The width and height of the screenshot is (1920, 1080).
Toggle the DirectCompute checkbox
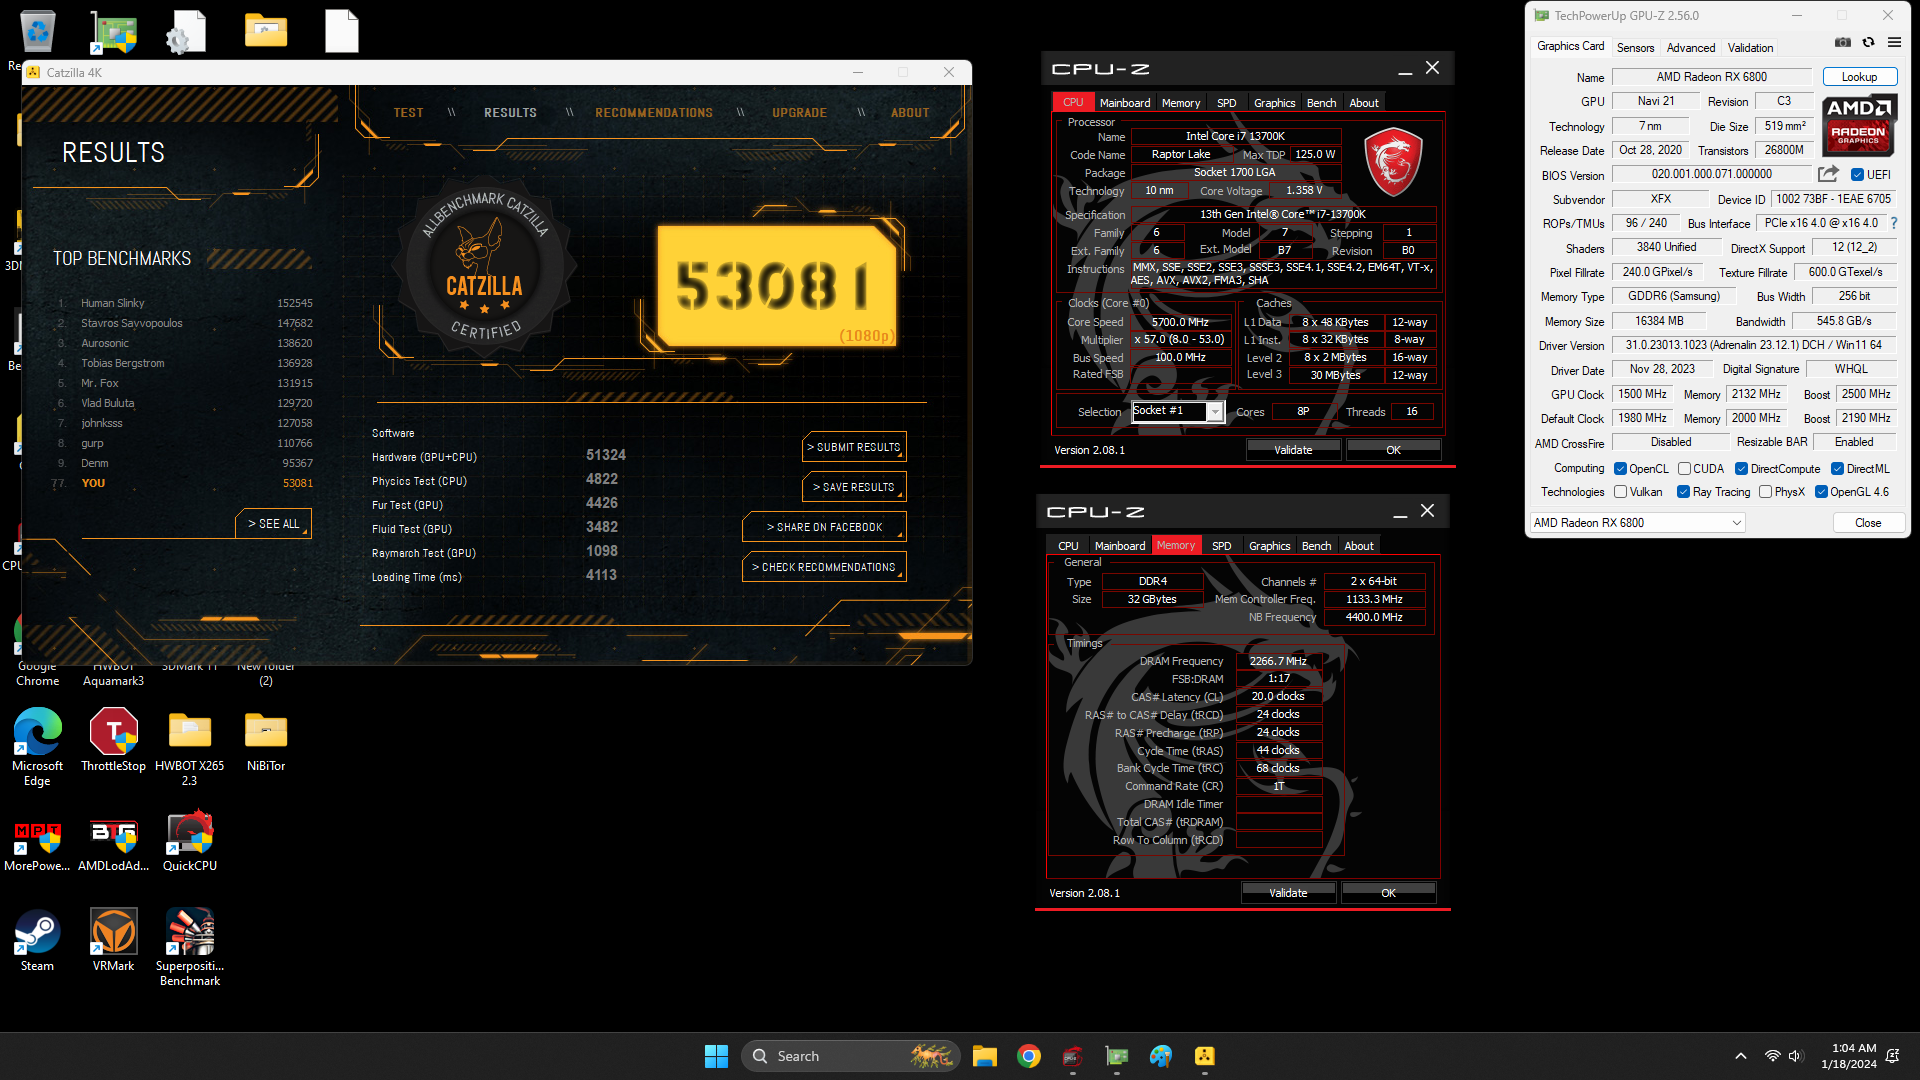point(1741,469)
